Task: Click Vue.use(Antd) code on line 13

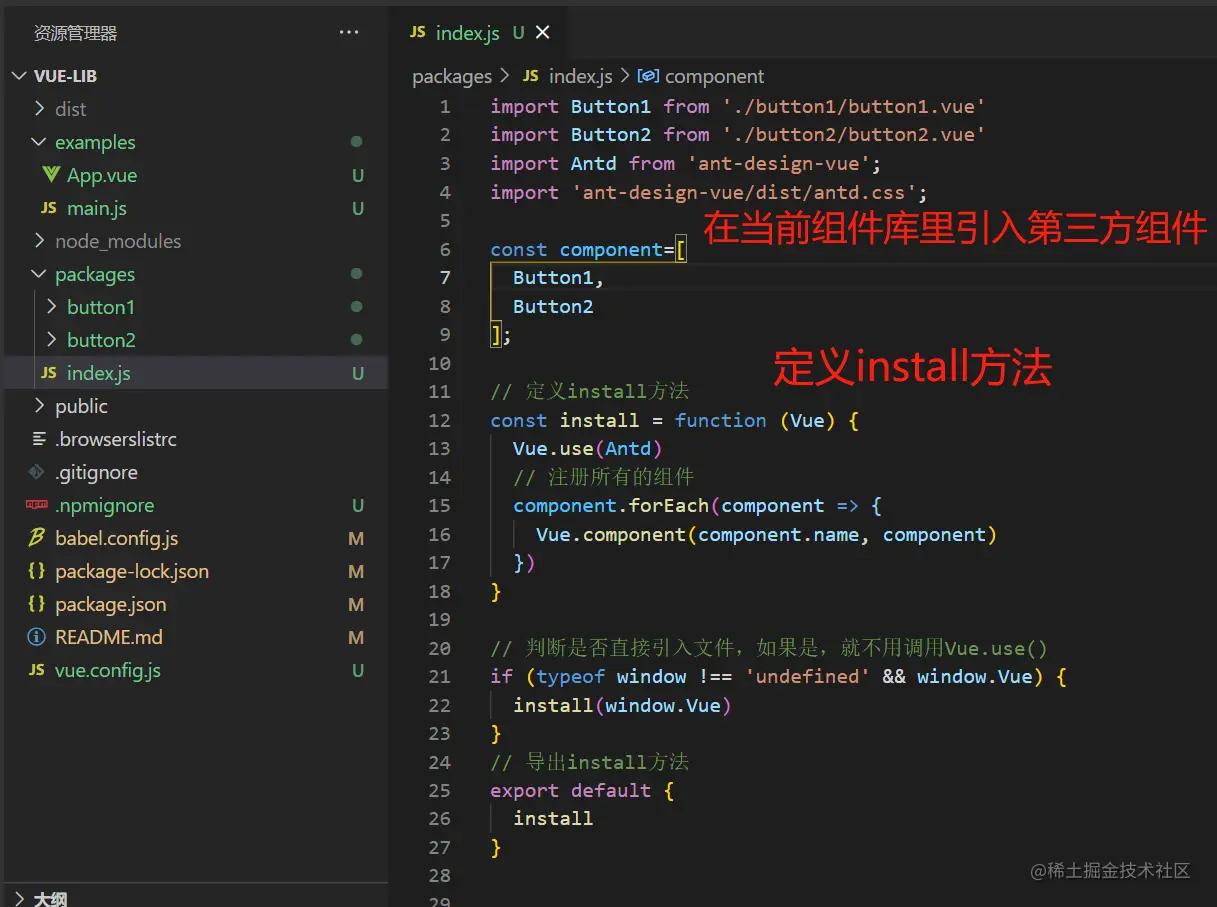Action: pos(588,448)
